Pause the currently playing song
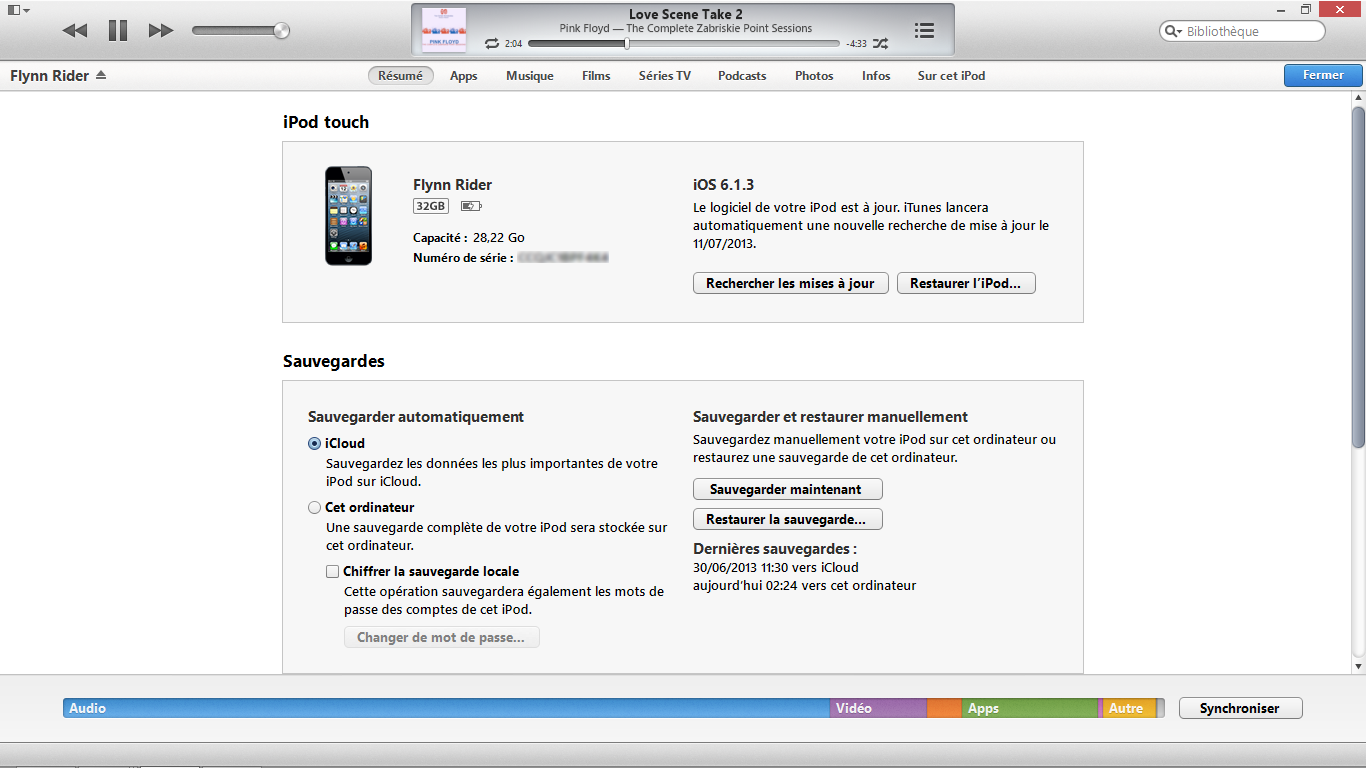The image size is (1366, 768). pyautogui.click(x=118, y=31)
